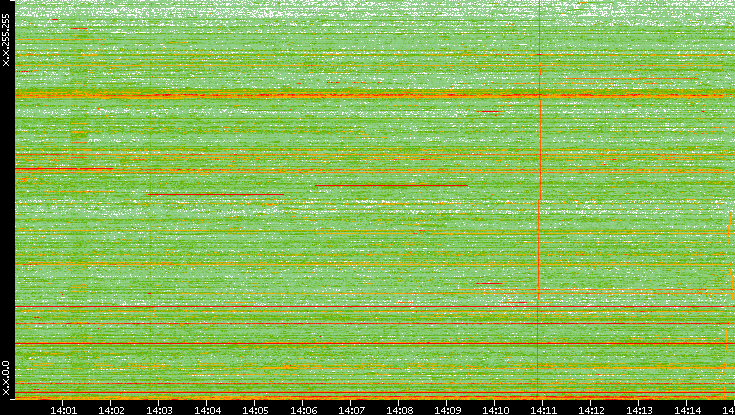Select the 14:02 time axis label

click(x=111, y=410)
